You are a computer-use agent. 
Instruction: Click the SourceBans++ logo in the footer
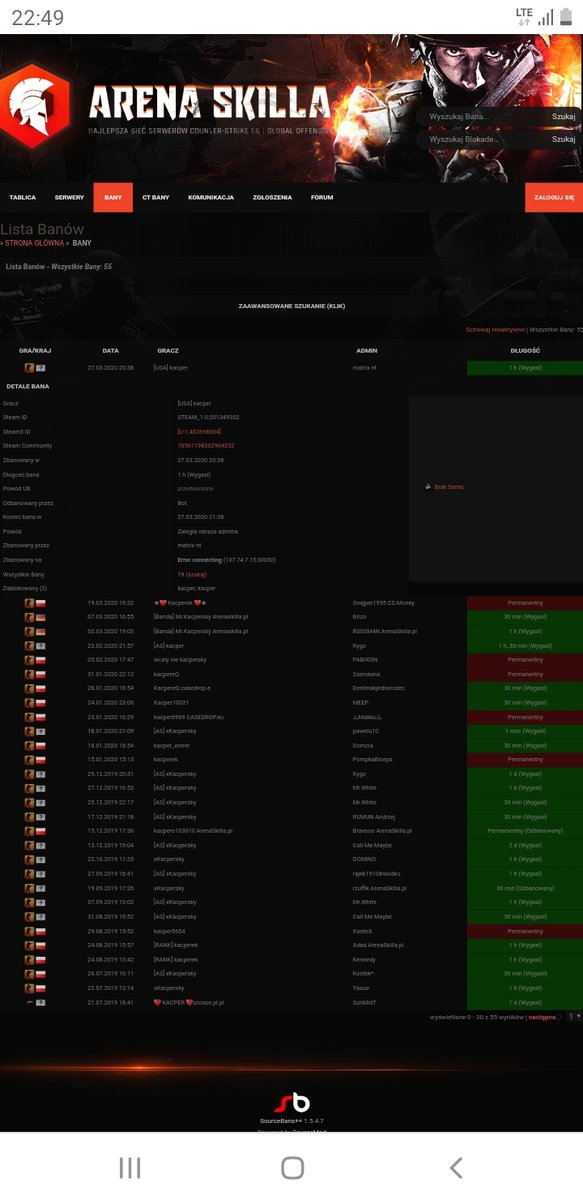292,1102
